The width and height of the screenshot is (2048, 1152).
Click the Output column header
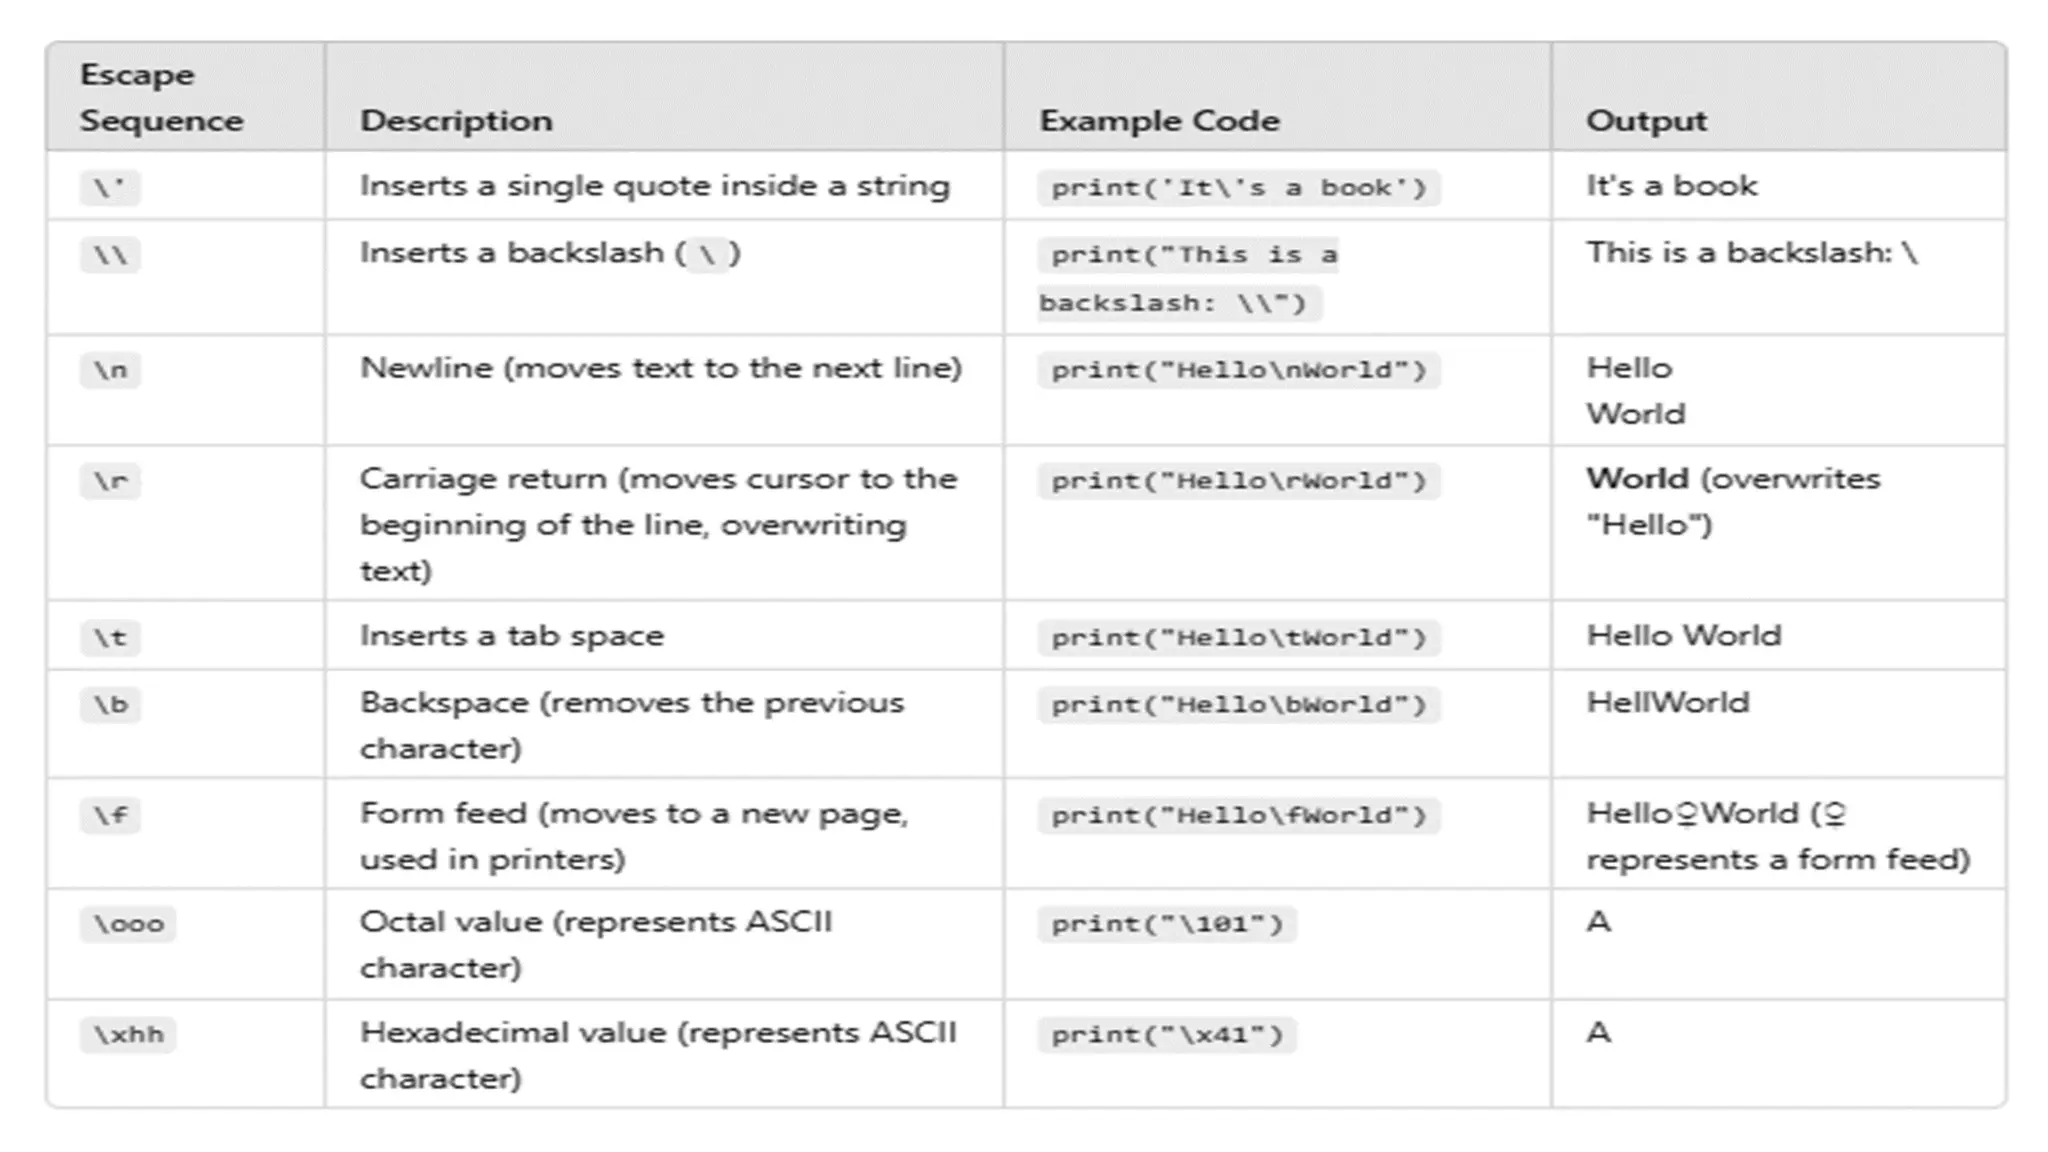click(x=1646, y=121)
